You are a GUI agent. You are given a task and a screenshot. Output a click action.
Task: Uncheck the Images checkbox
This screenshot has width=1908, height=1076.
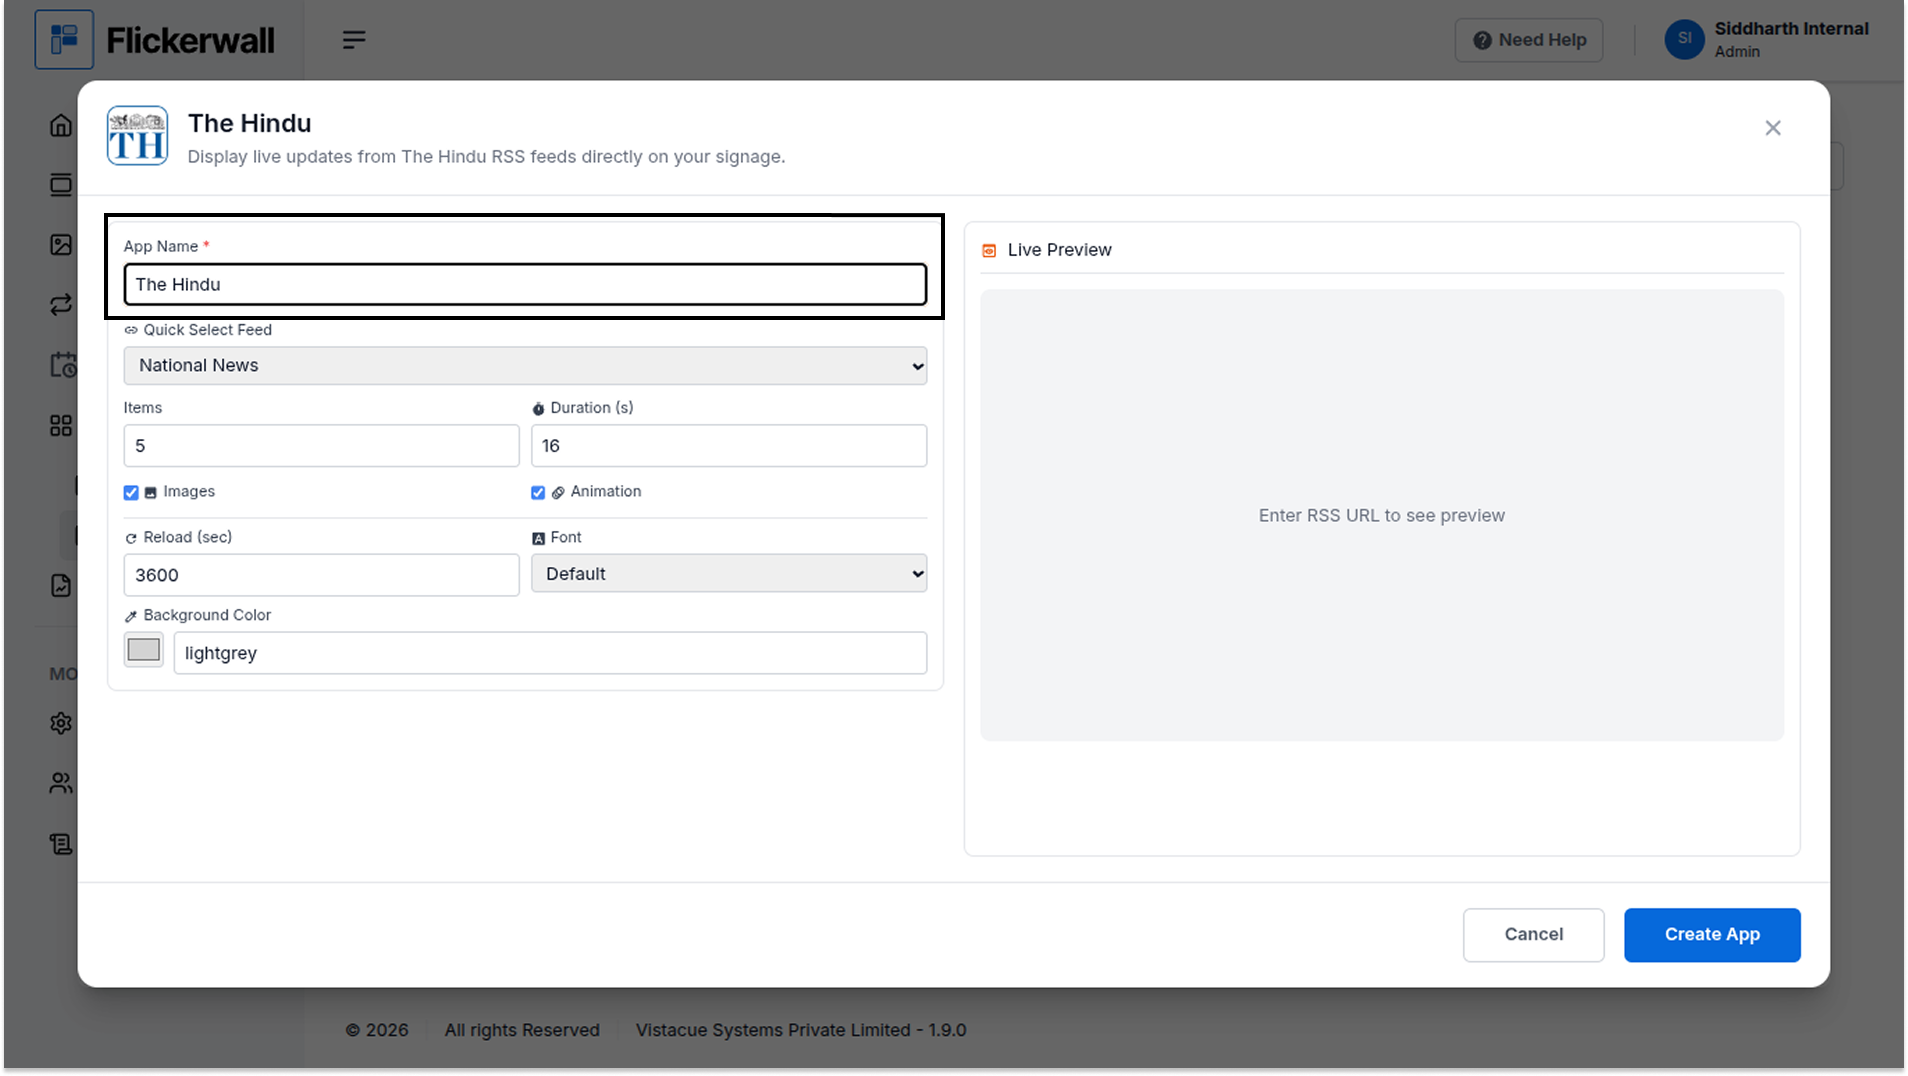[131, 492]
